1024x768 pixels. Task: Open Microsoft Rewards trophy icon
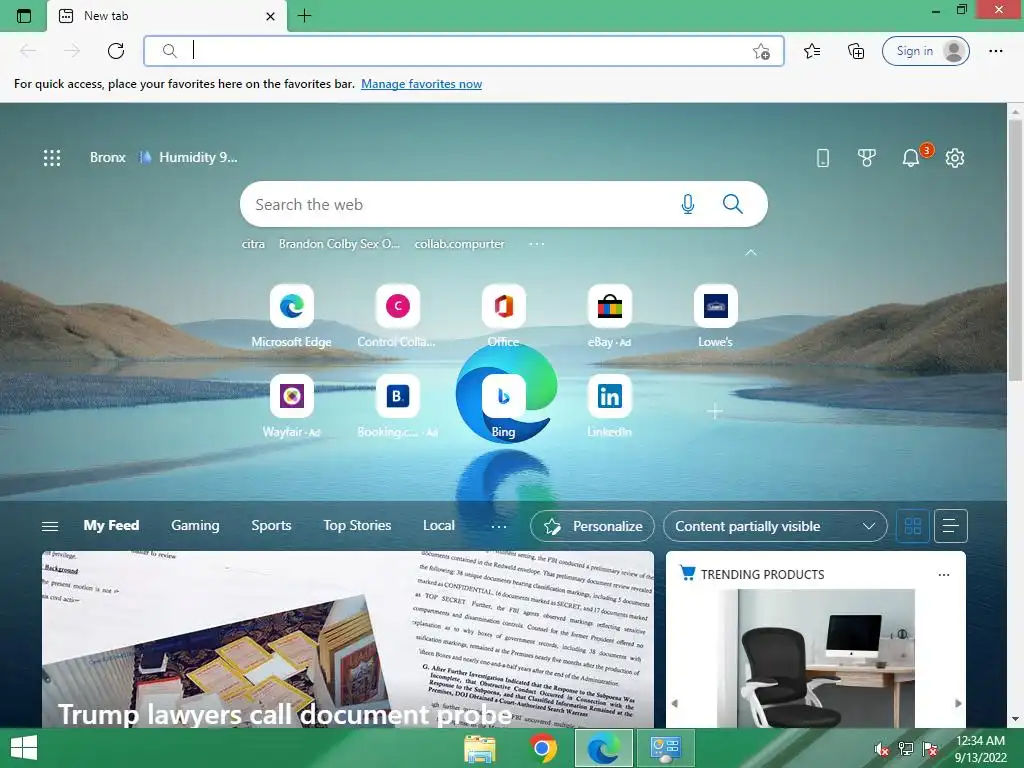(x=867, y=157)
